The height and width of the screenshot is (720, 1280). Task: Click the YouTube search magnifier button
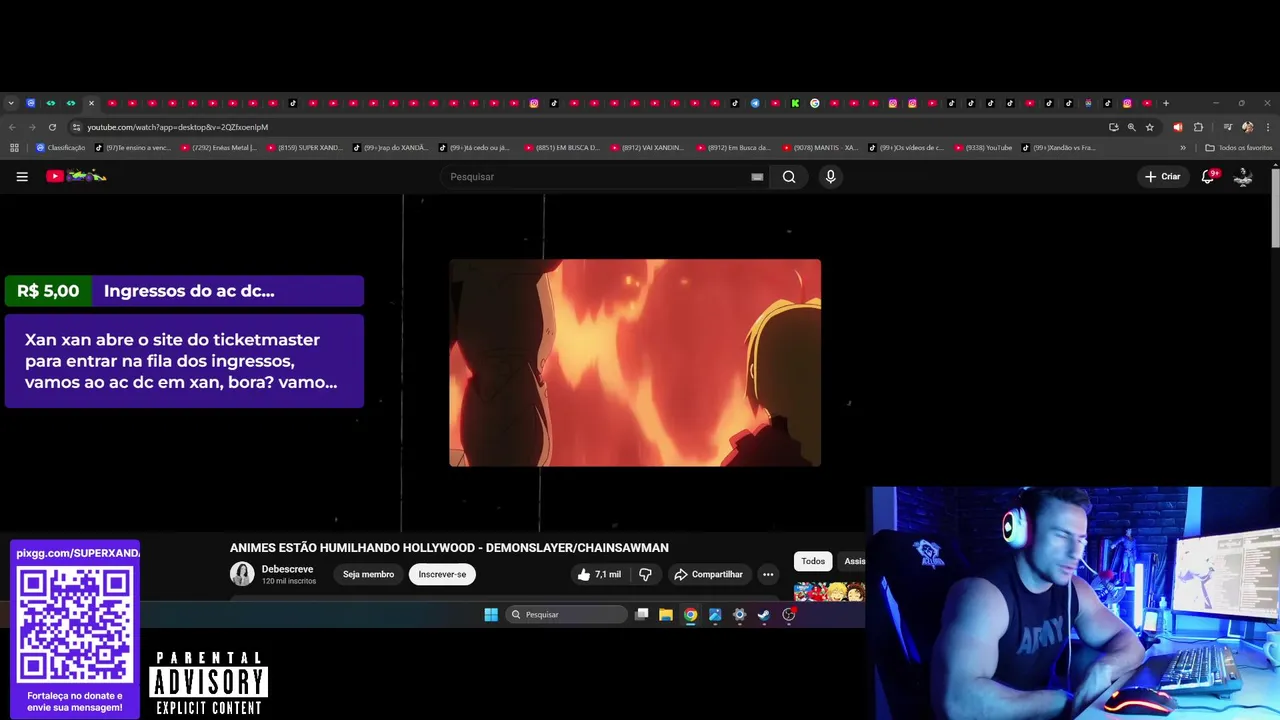(x=789, y=176)
